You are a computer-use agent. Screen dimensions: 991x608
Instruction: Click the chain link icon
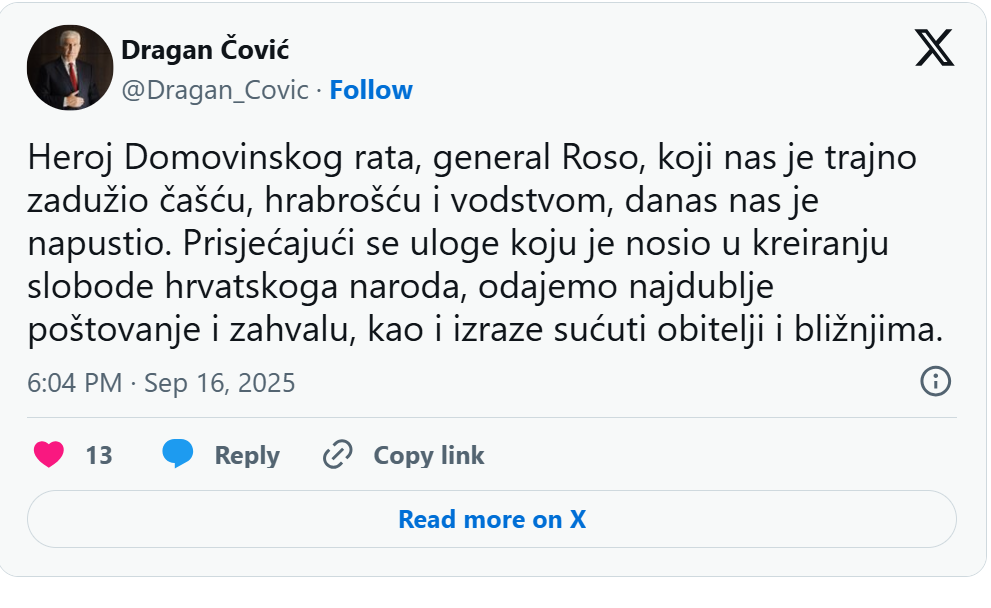(x=338, y=455)
